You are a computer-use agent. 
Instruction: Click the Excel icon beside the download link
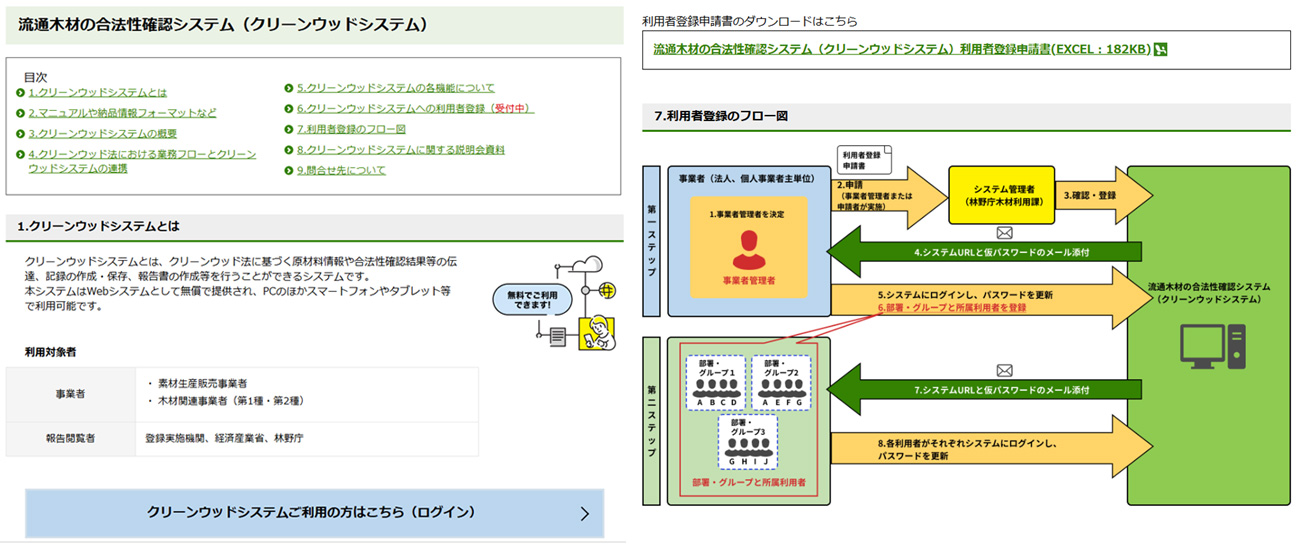pos(1161,49)
